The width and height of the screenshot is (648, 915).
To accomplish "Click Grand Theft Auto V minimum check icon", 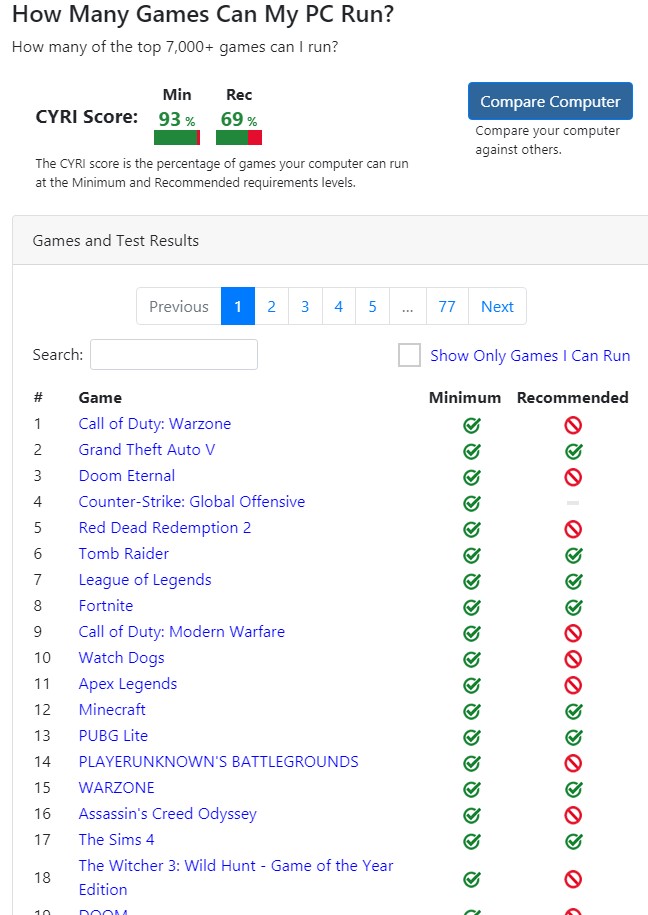I will [x=472, y=451].
